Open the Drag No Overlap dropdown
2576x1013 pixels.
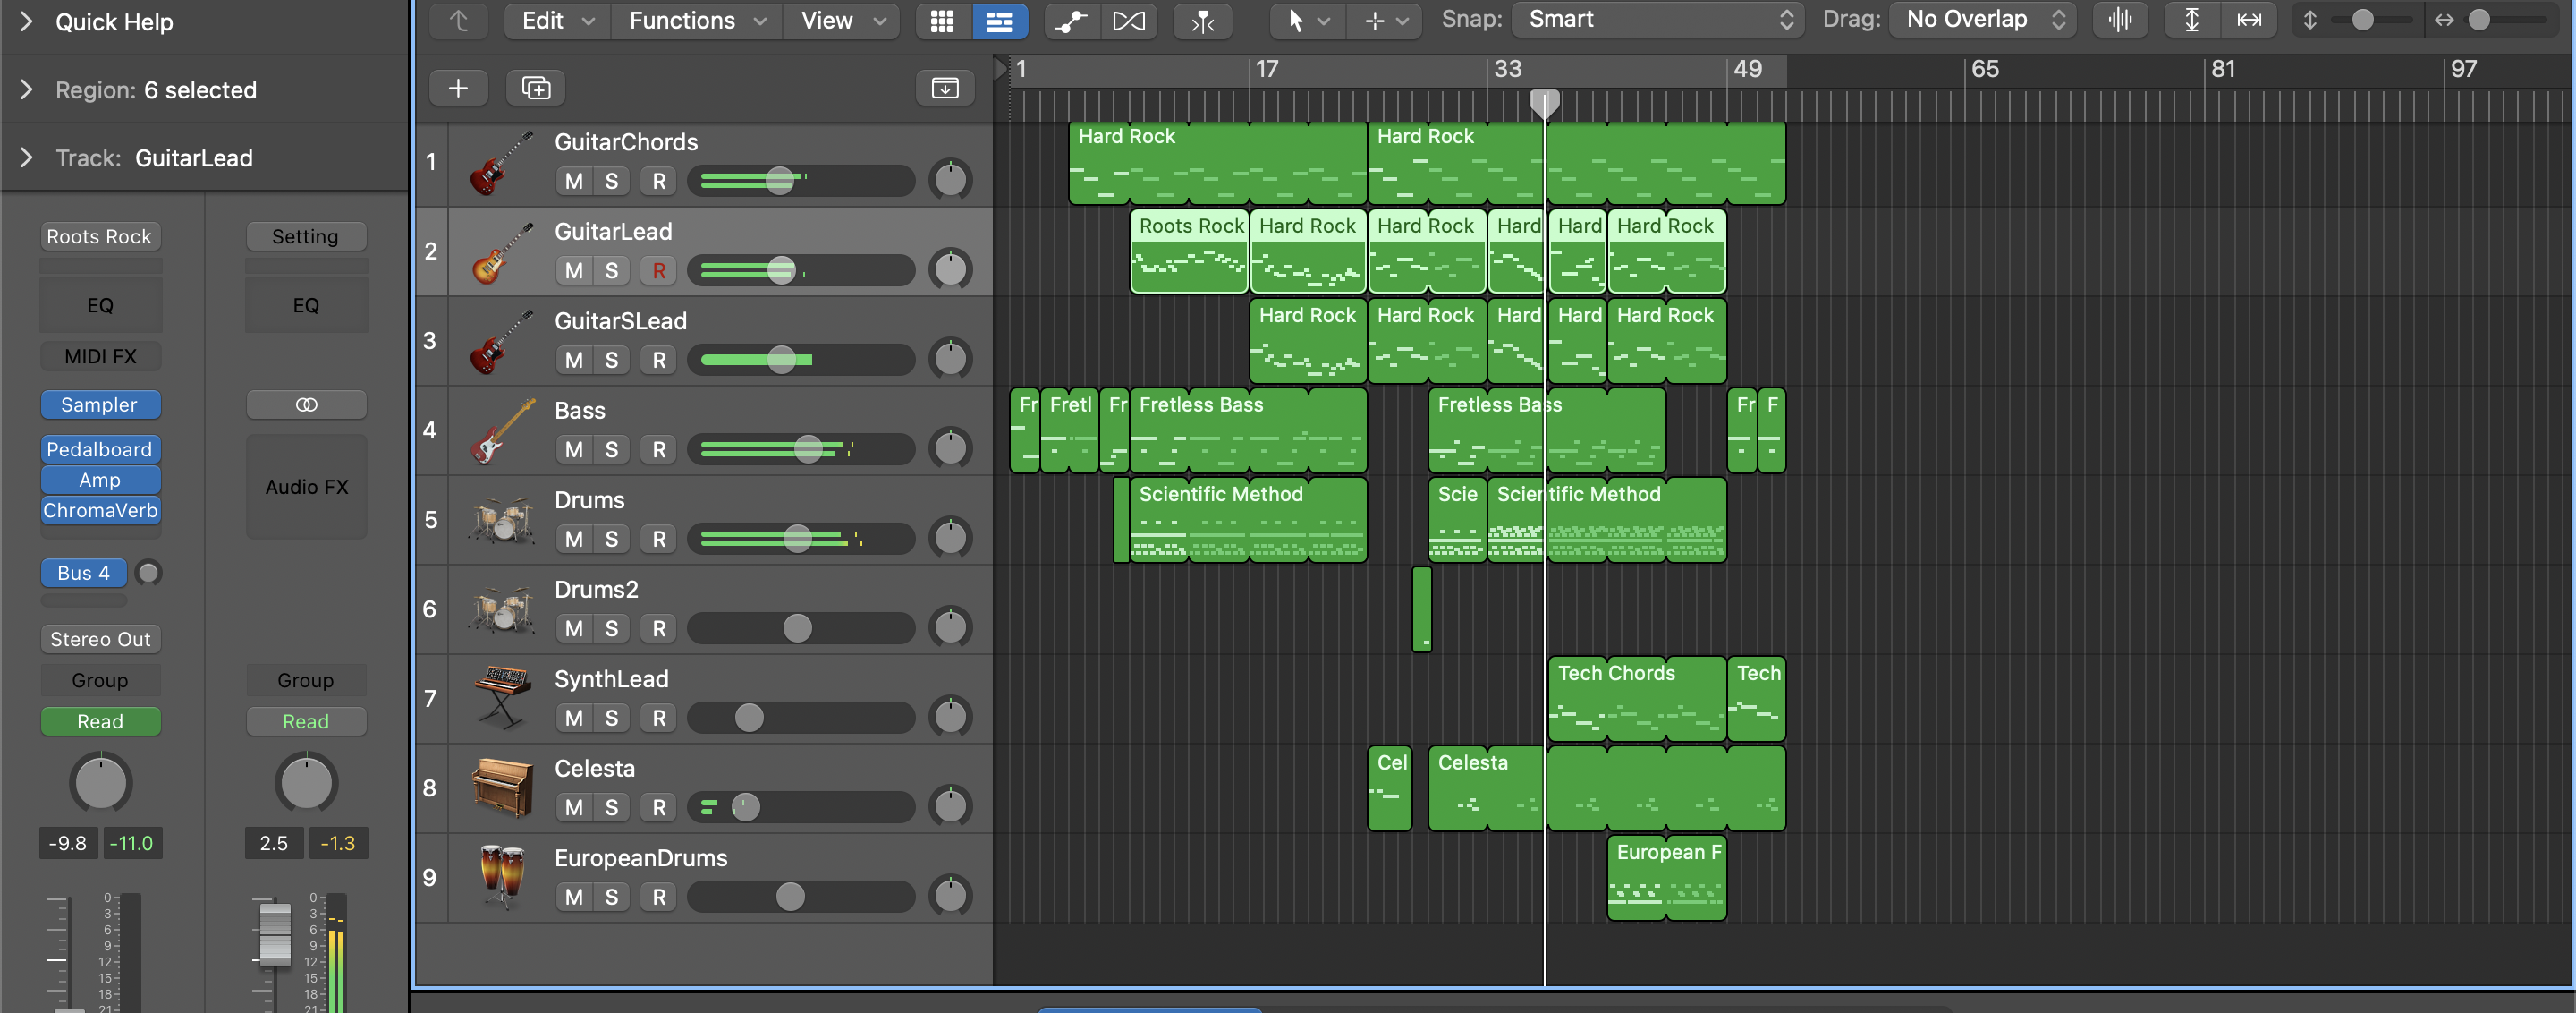(x=1982, y=20)
